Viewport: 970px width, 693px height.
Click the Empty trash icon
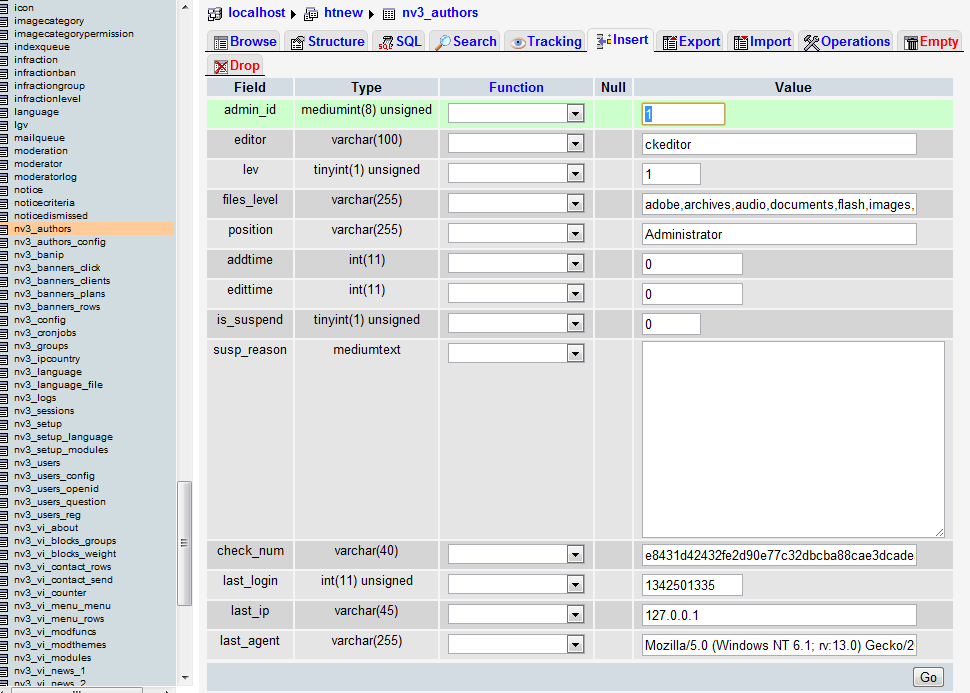point(911,42)
